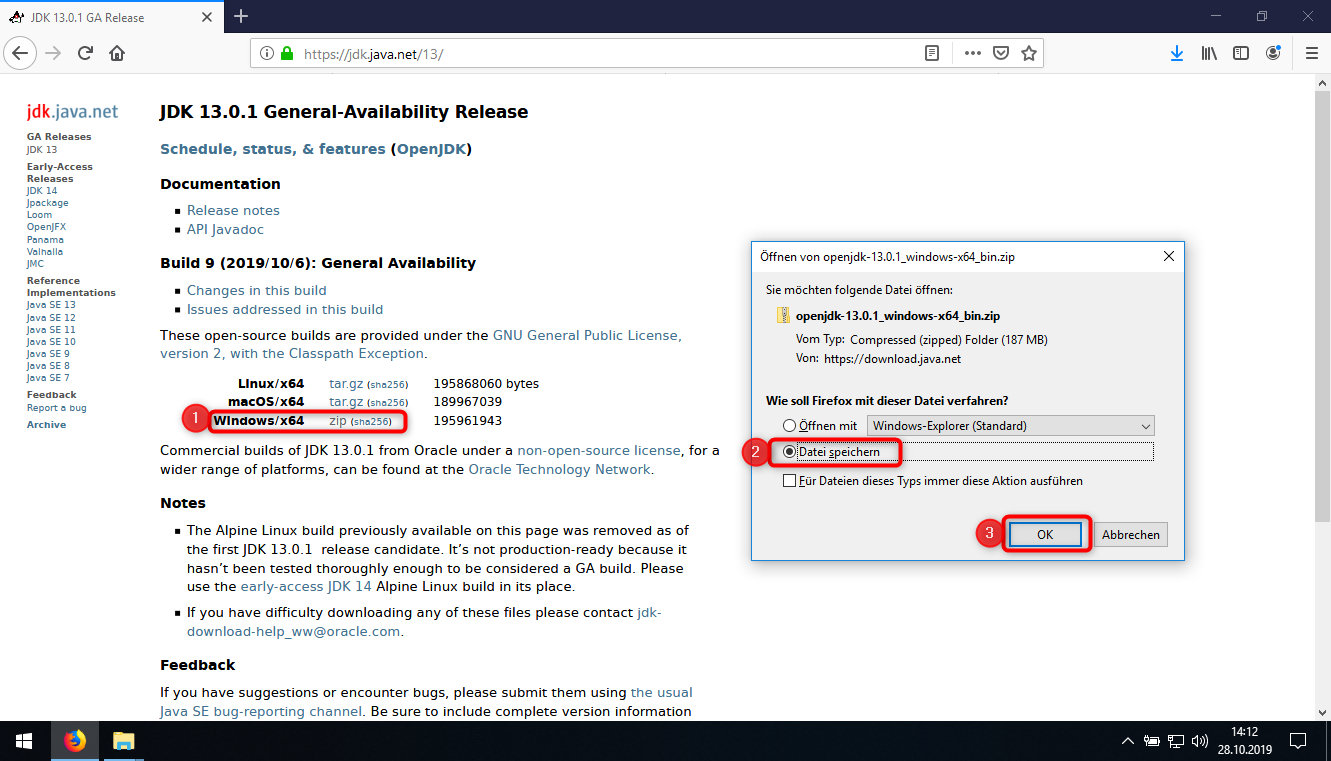Image resolution: width=1331 pixels, height=761 pixels.
Task: Click the network icon in system tray
Action: coord(1176,741)
